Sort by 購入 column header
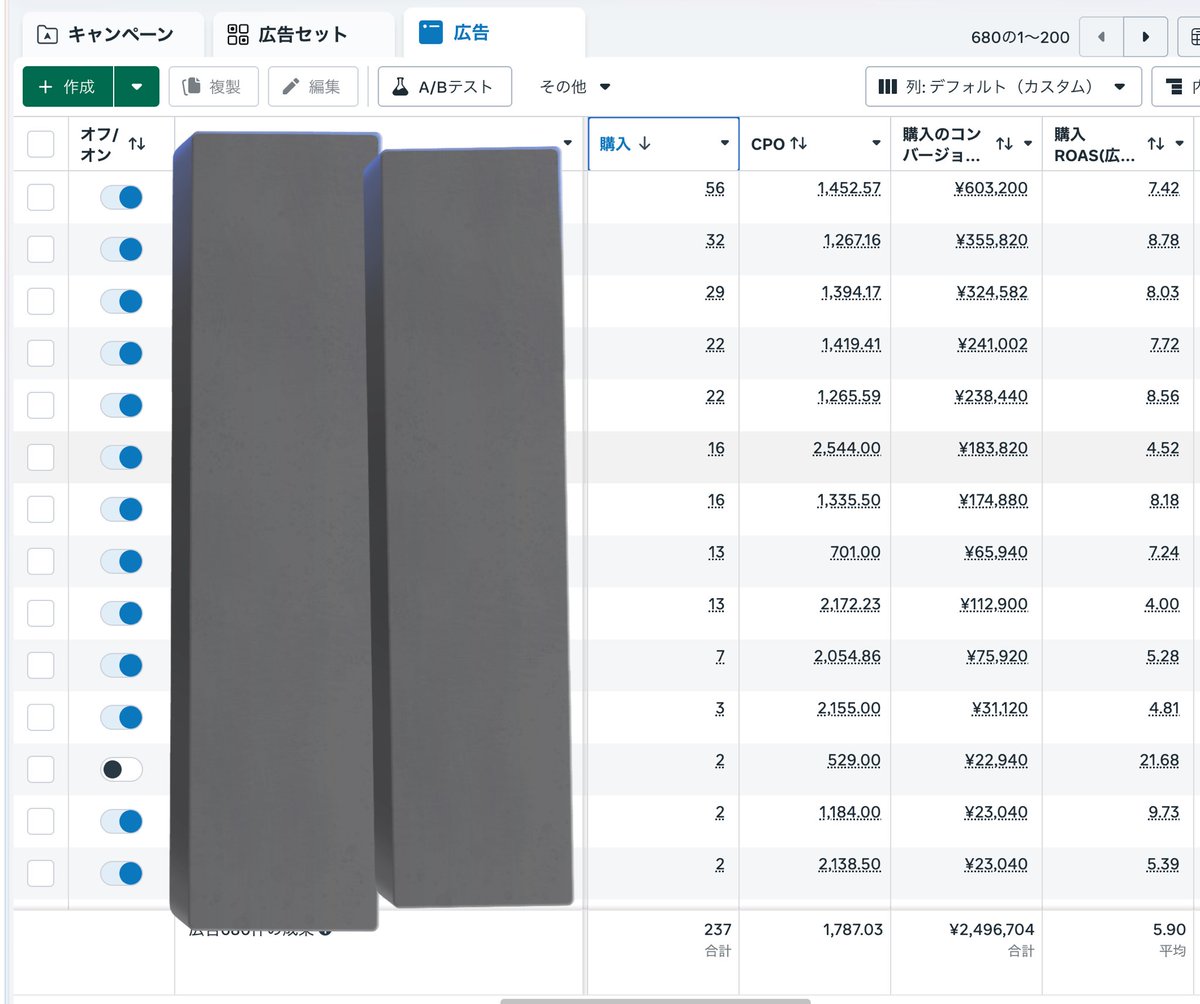Viewport: 1200px width, 1004px height. (626, 143)
